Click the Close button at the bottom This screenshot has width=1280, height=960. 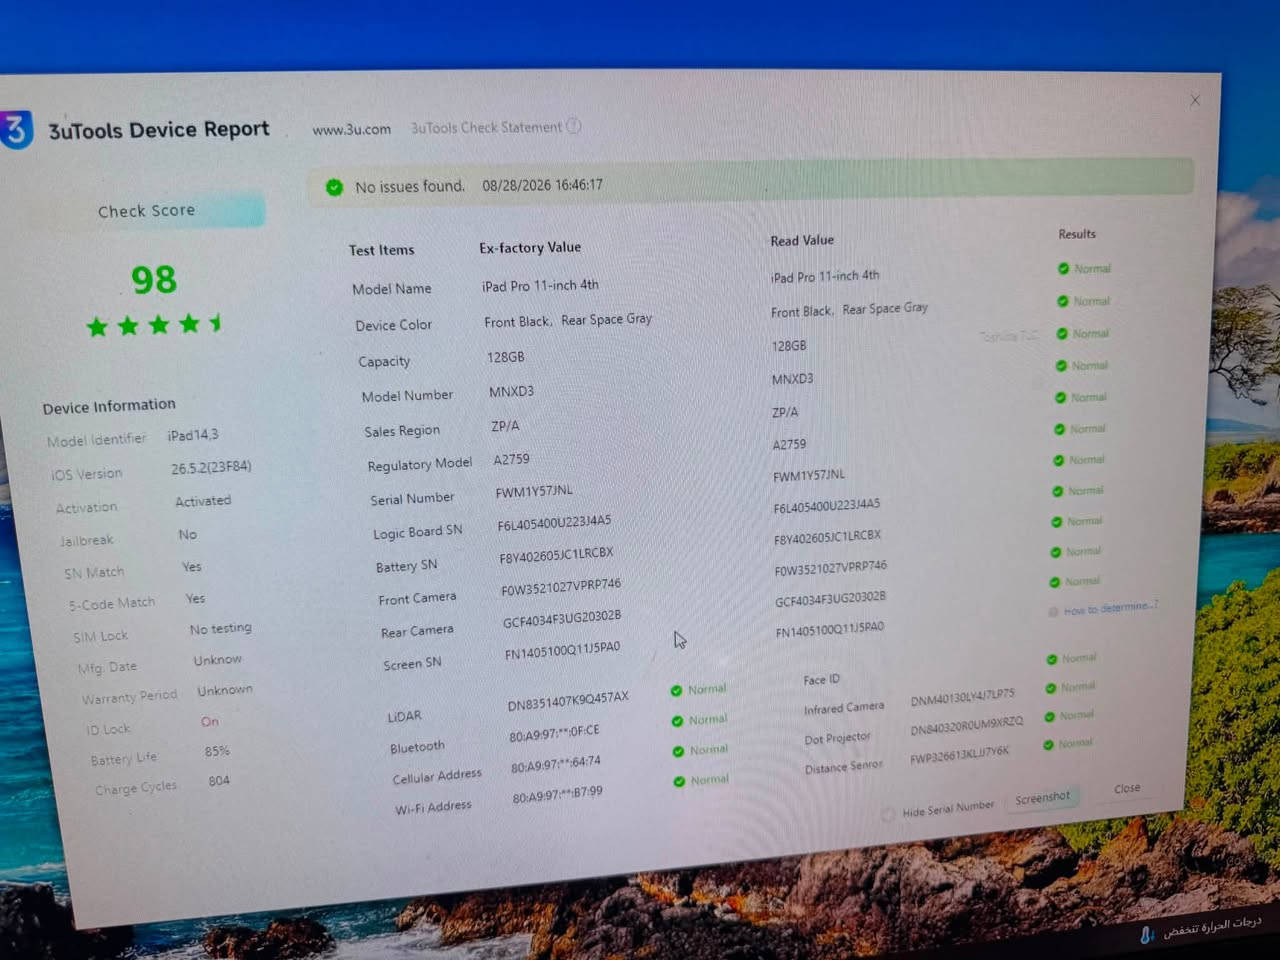click(1127, 788)
